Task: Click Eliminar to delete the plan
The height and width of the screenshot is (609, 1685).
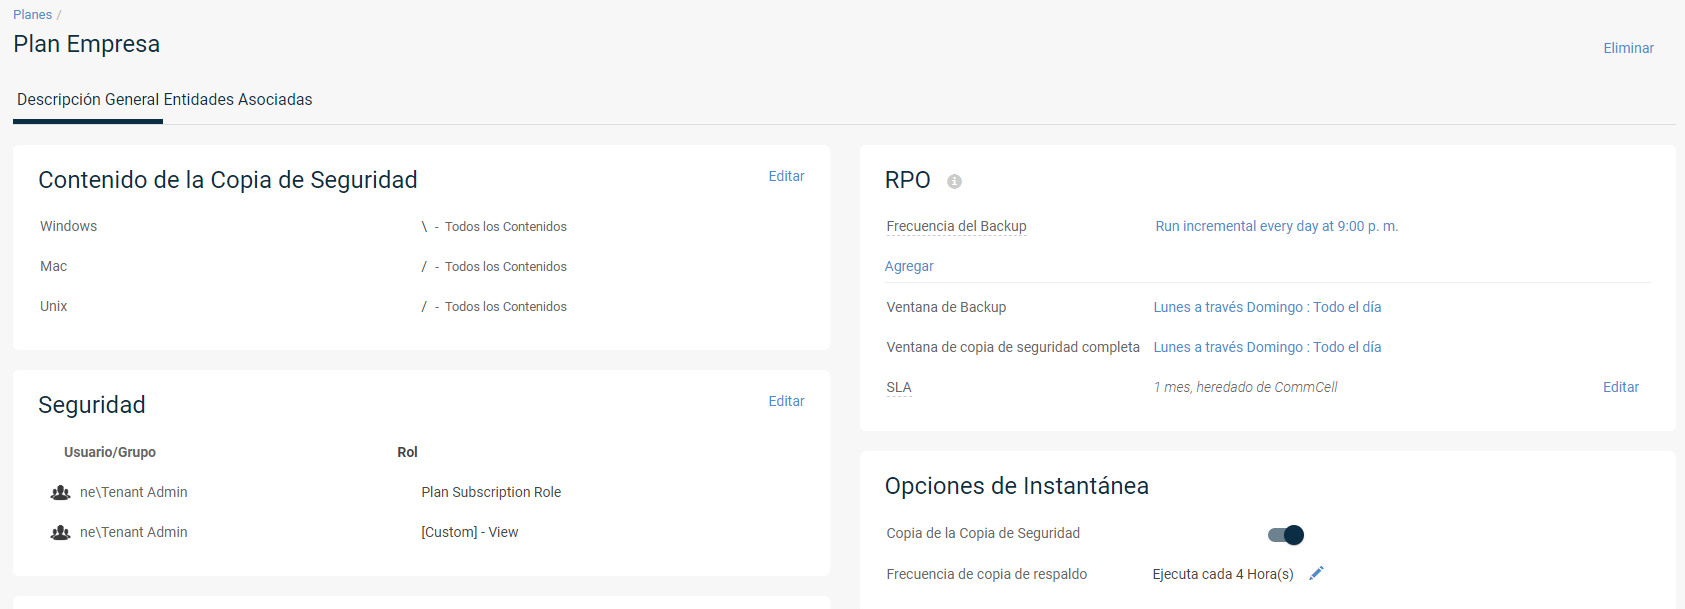Action: point(1628,48)
